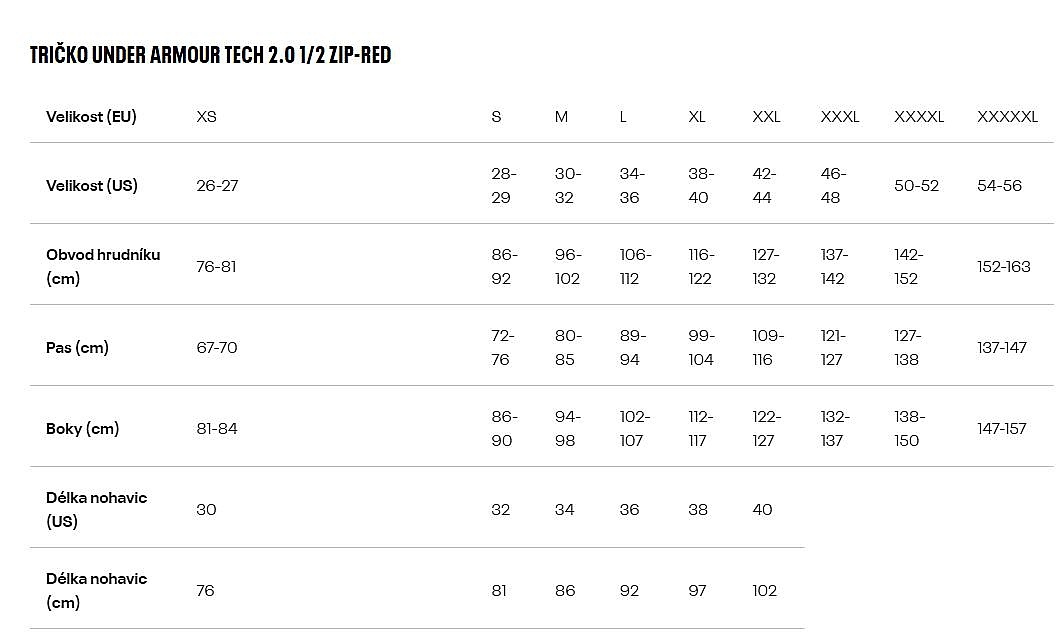Click the XXL size column header
The width and height of the screenshot is (1059, 644).
tap(766, 117)
